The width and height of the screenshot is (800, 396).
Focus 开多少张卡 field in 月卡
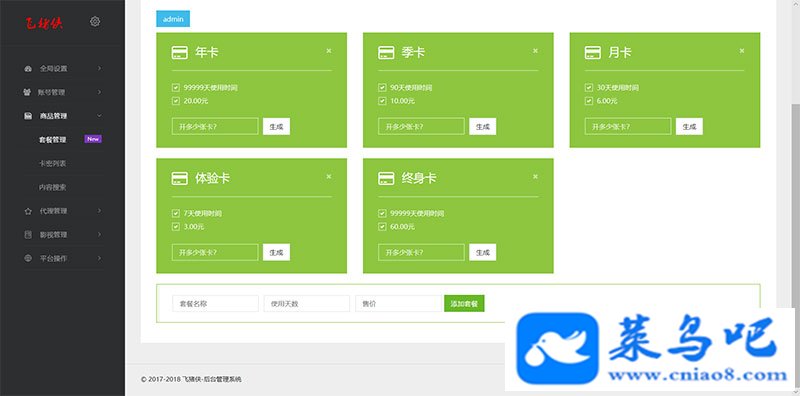(x=628, y=127)
